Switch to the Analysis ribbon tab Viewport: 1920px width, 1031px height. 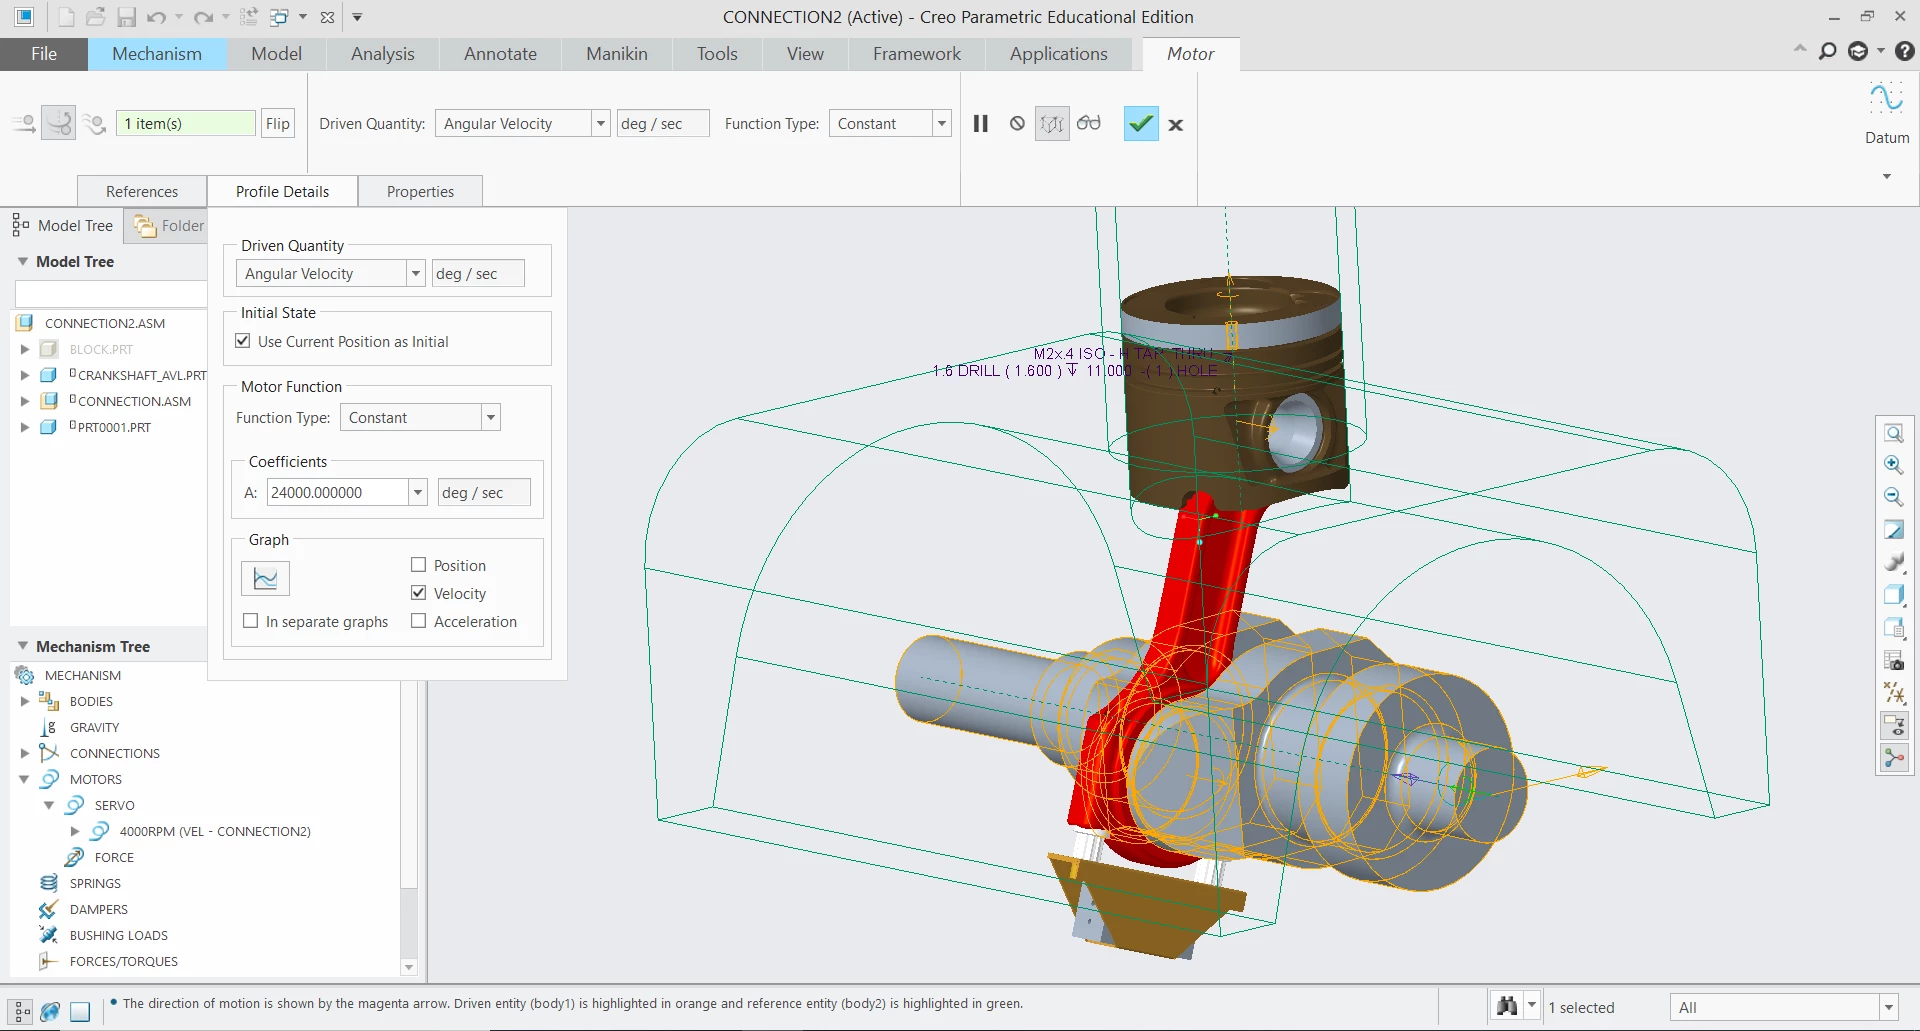coord(382,54)
